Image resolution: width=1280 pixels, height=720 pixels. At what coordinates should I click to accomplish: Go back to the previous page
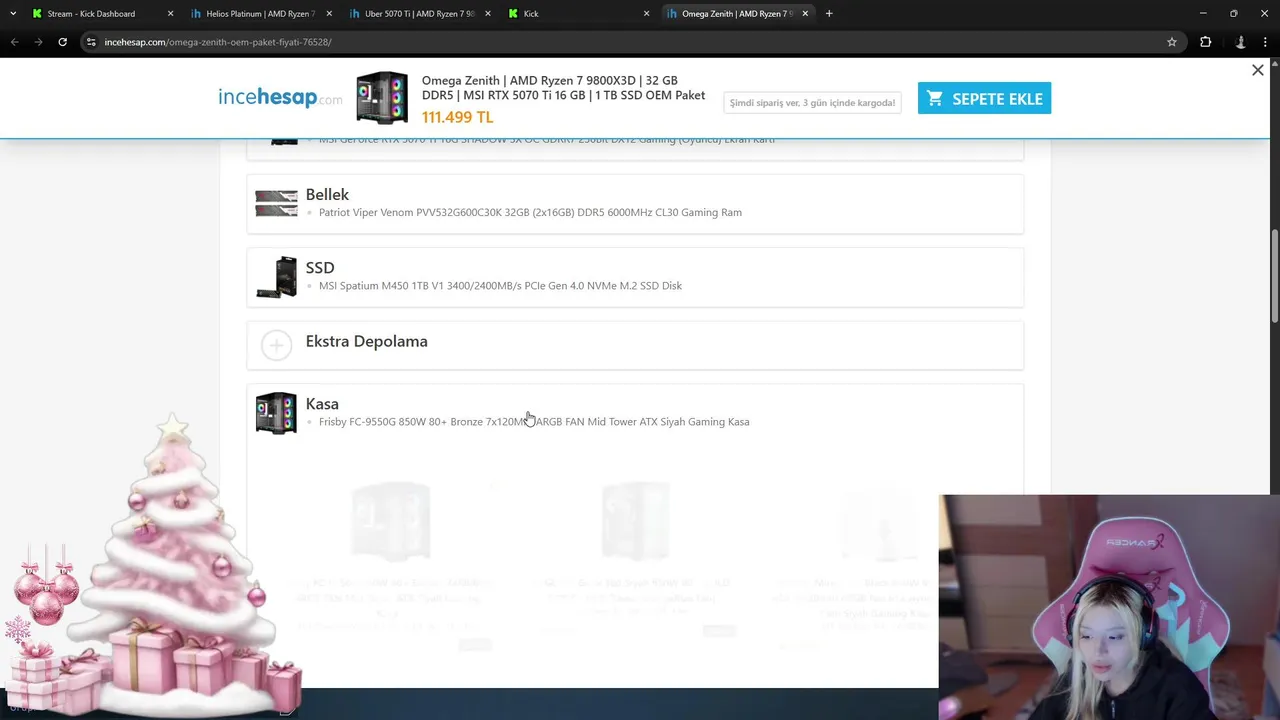(x=14, y=42)
